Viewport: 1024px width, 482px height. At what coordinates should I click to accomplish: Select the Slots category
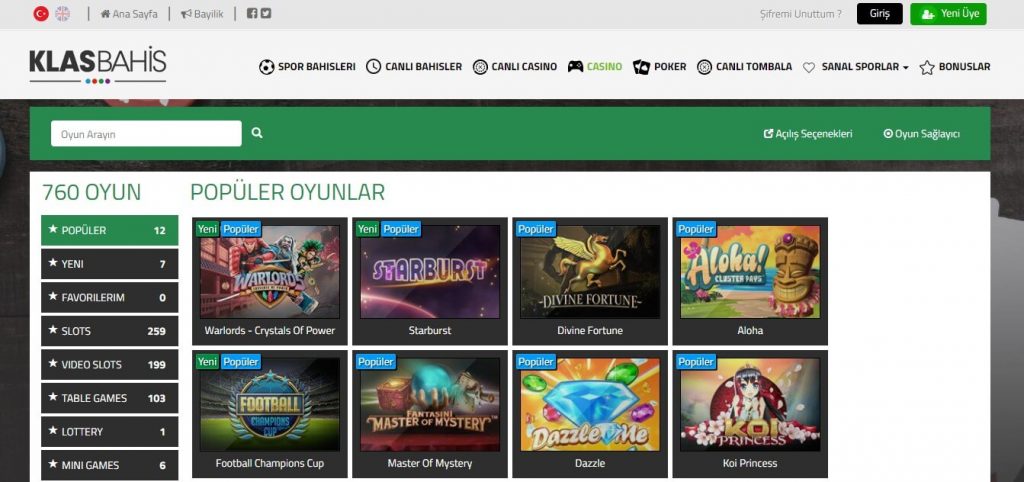pos(110,331)
